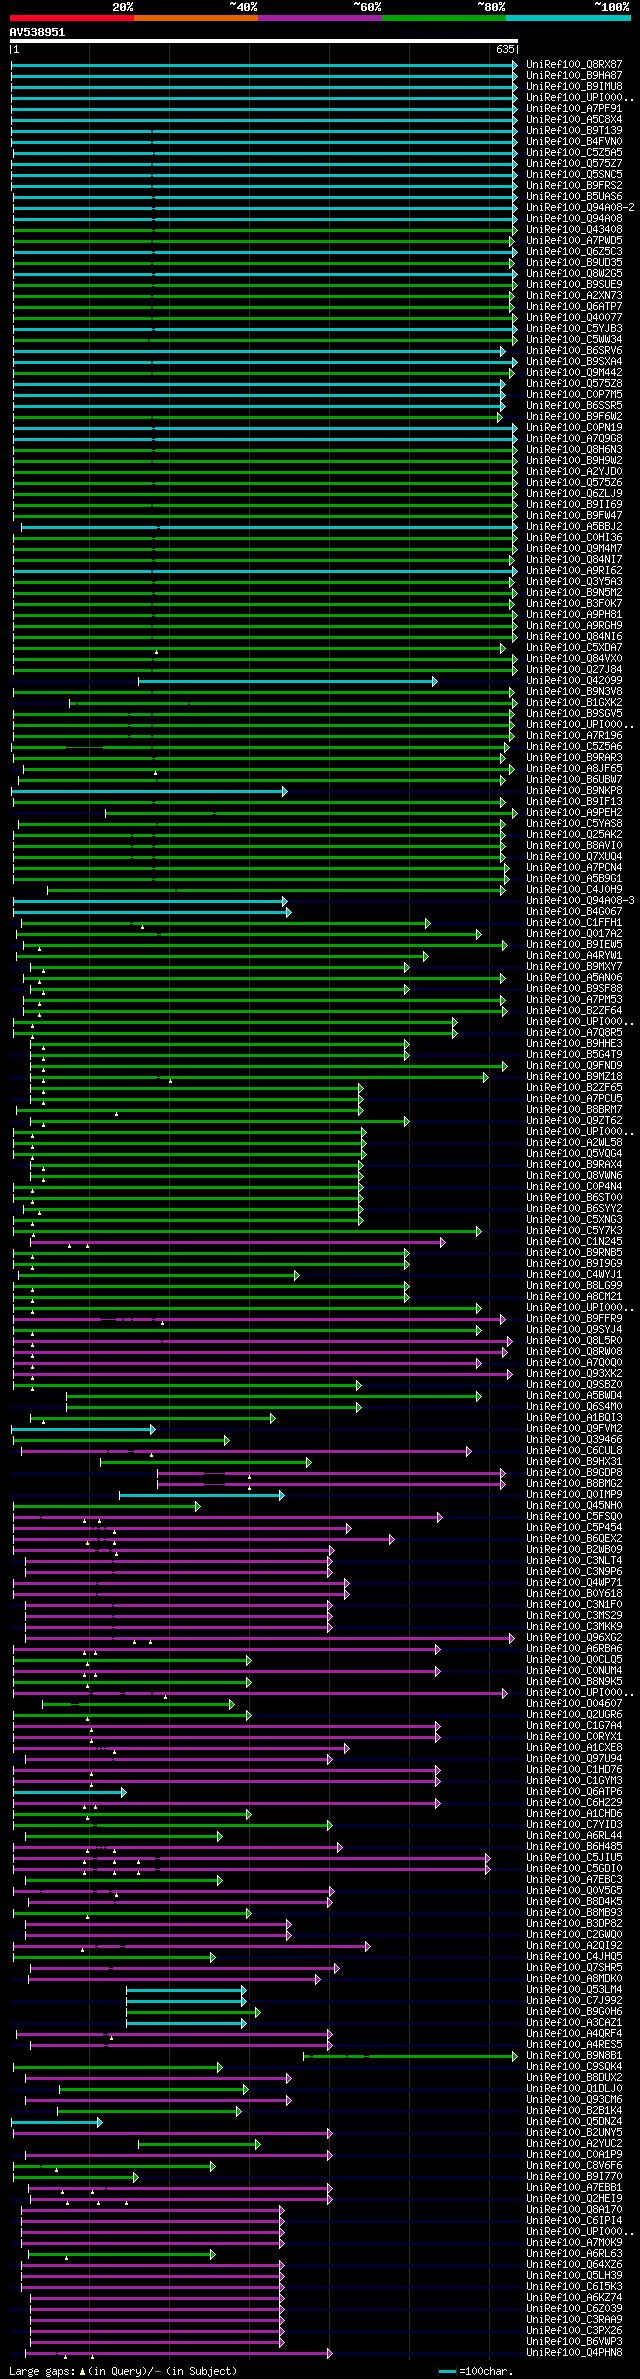The height and width of the screenshot is (2379, 640).
Task: Select hit UniRef100_B2ZF64
Action: click(574, 1011)
